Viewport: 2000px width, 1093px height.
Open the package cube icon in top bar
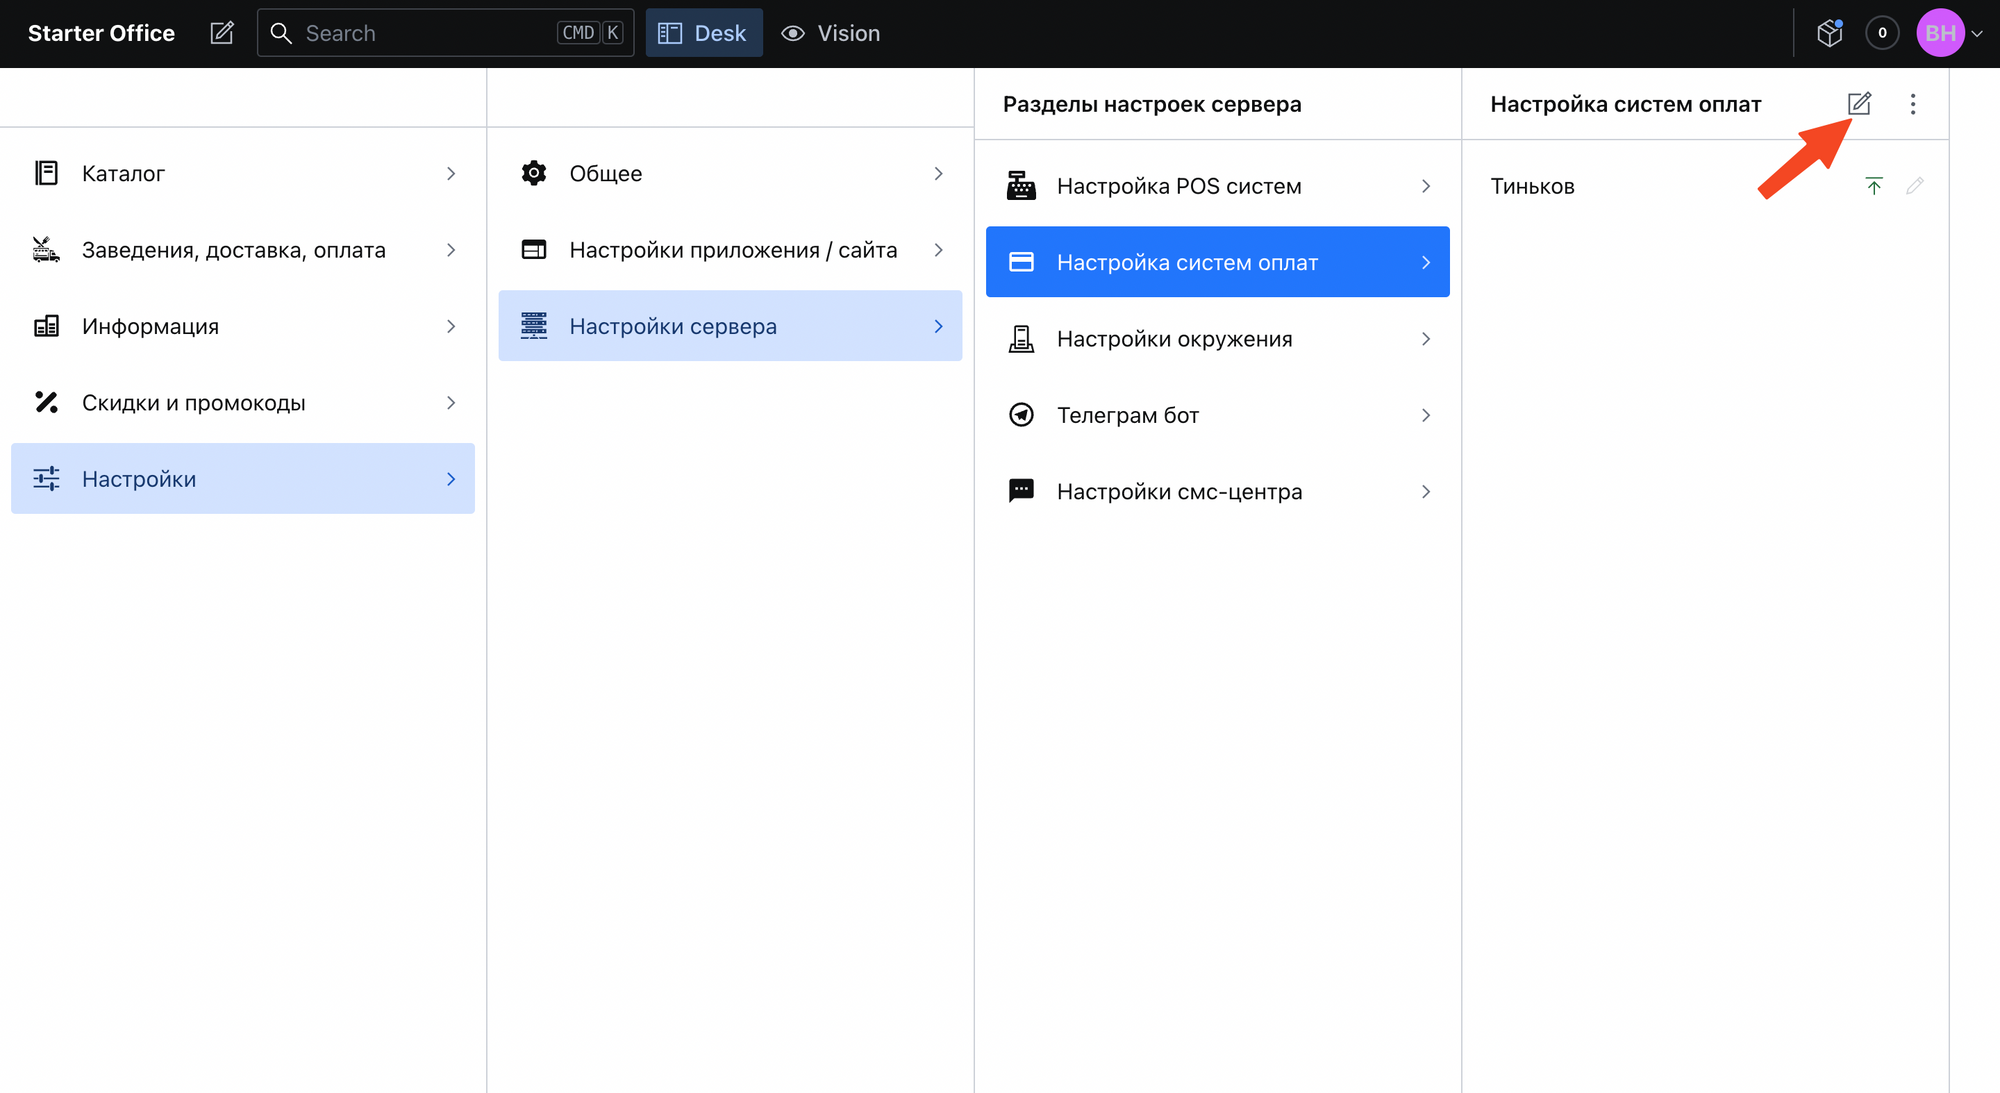click(1829, 33)
